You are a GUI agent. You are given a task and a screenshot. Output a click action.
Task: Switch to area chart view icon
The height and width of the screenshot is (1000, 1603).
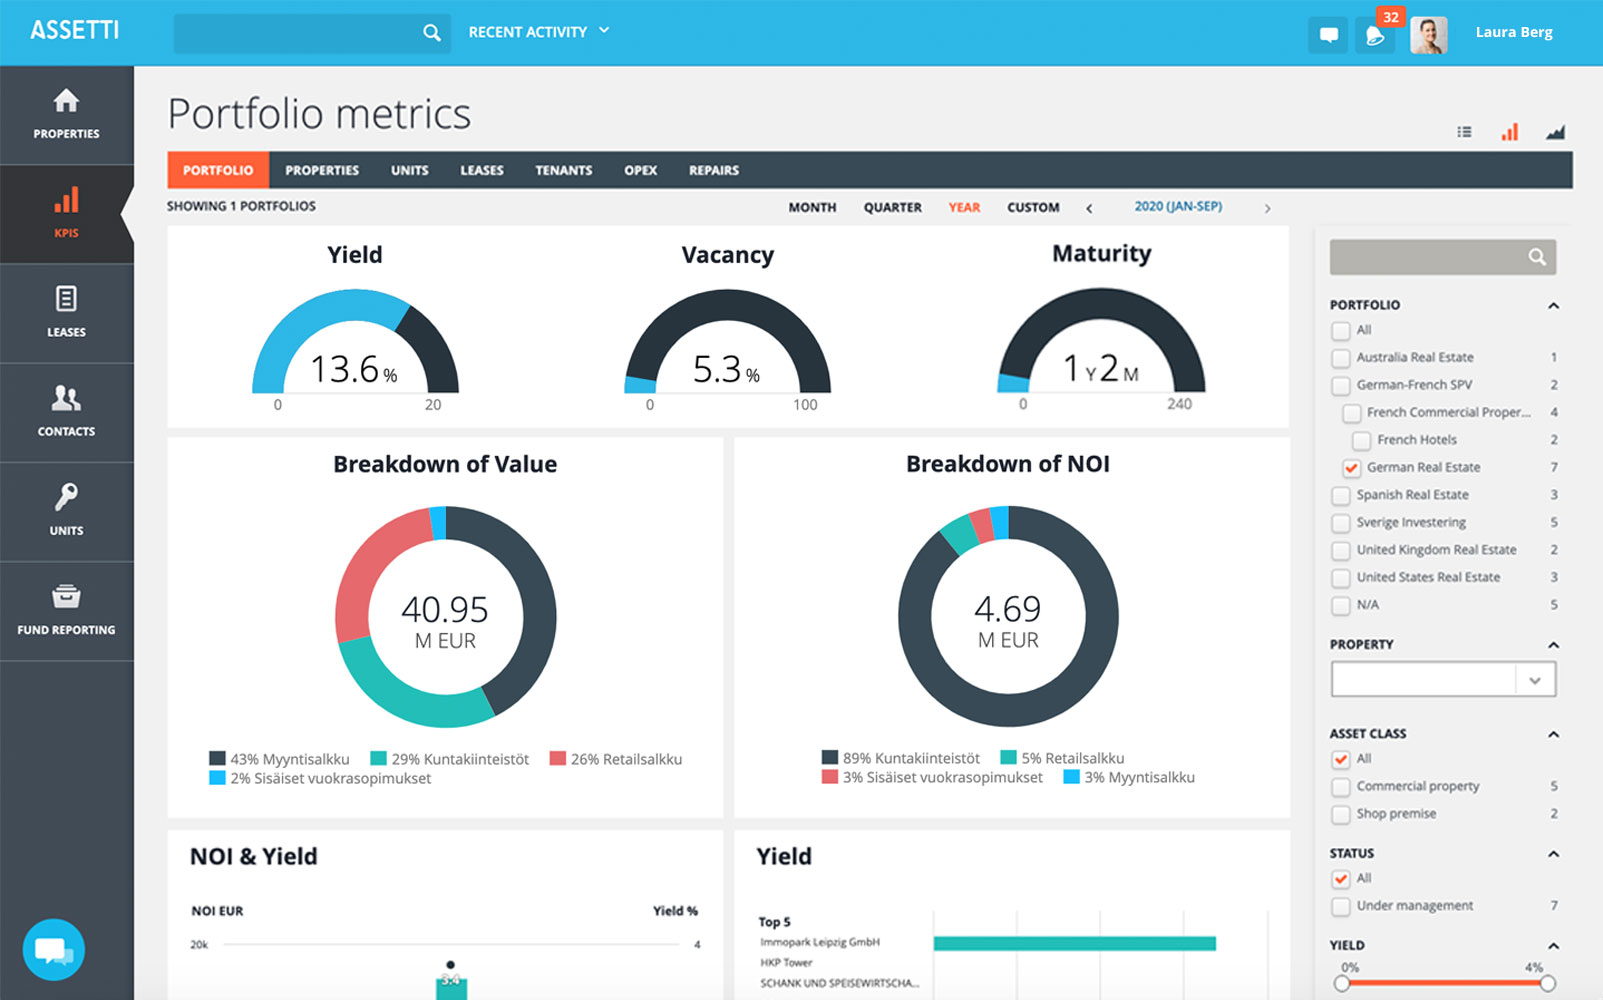click(1555, 132)
